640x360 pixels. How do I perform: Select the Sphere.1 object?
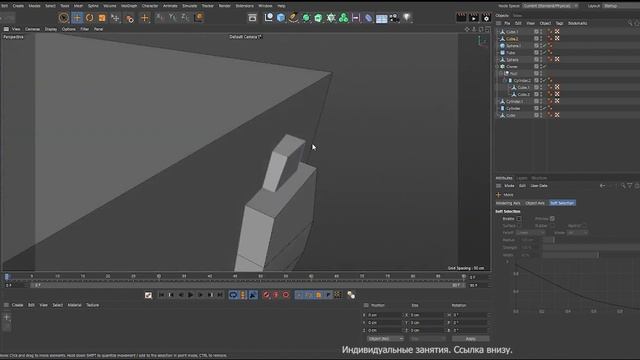pyautogui.click(x=513, y=46)
